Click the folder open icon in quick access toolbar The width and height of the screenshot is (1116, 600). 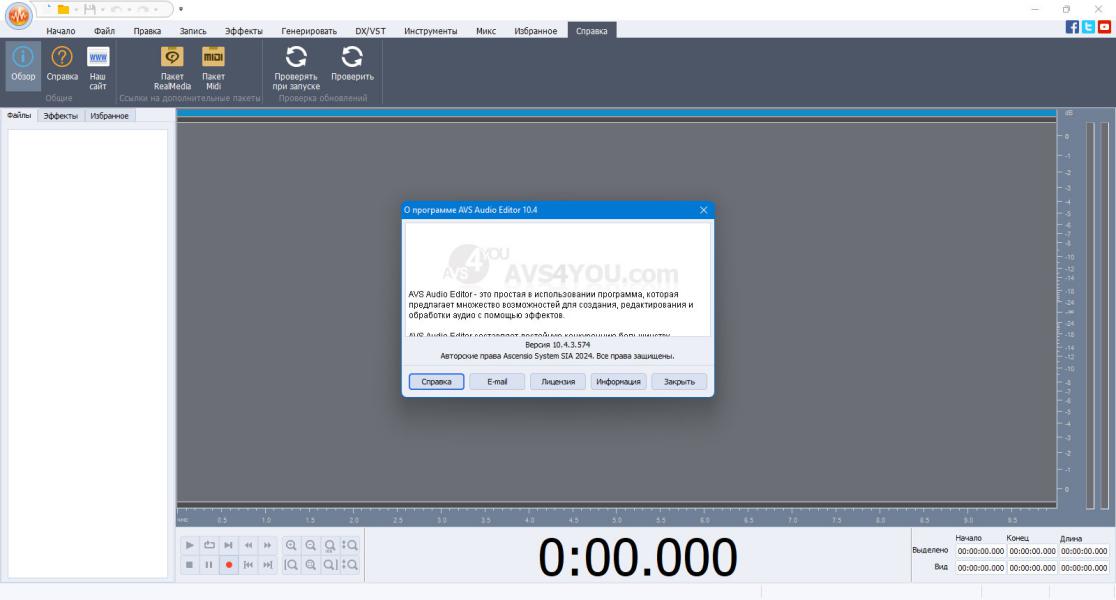pos(63,9)
